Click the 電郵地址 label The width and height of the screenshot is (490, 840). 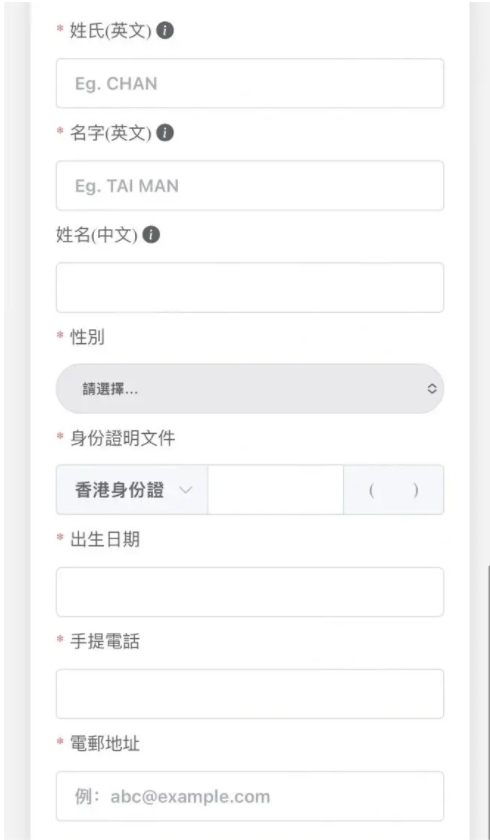[x=104, y=744]
